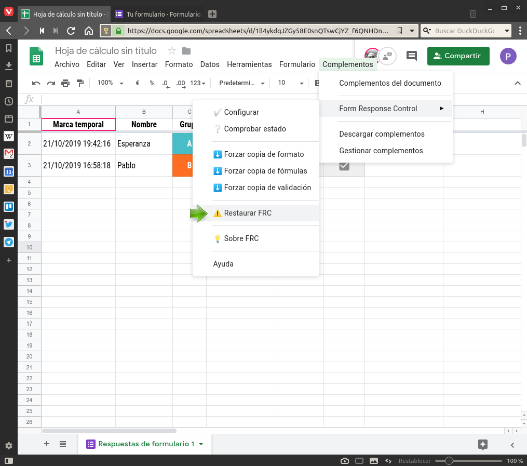
Task: Open the Gmail web panel
Action: [x=9, y=154]
